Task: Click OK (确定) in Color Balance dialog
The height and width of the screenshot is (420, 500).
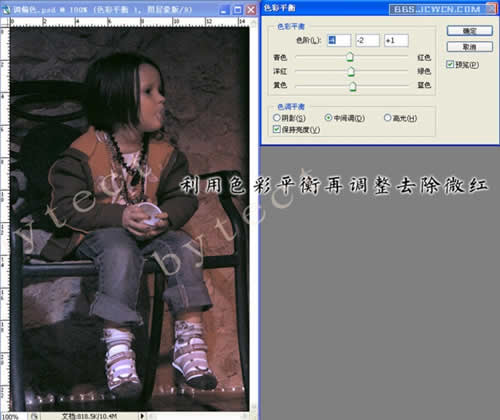Action: coord(469,31)
